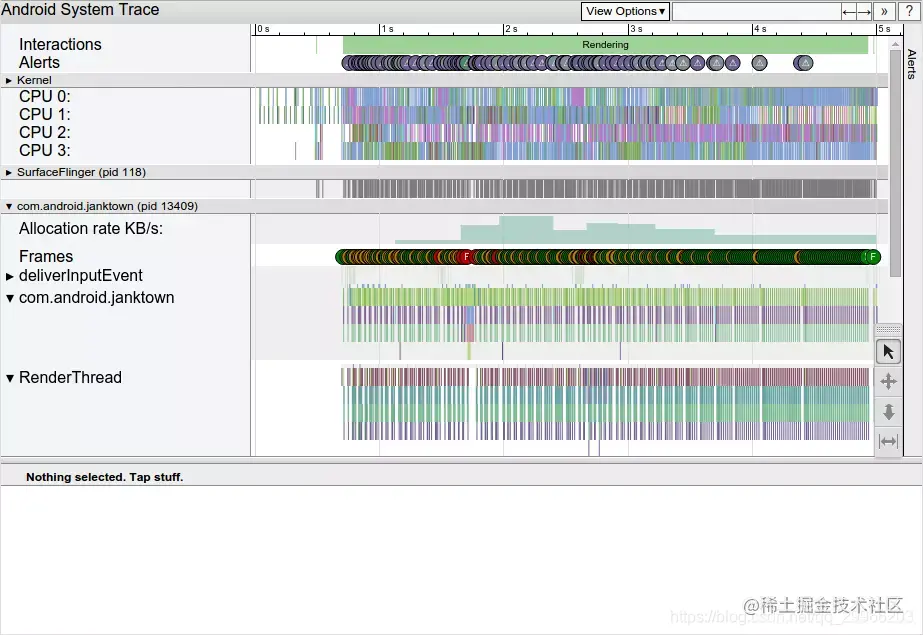This screenshot has width=923, height=635.
Task: Click the CPU 3: label
Action: [45, 151]
